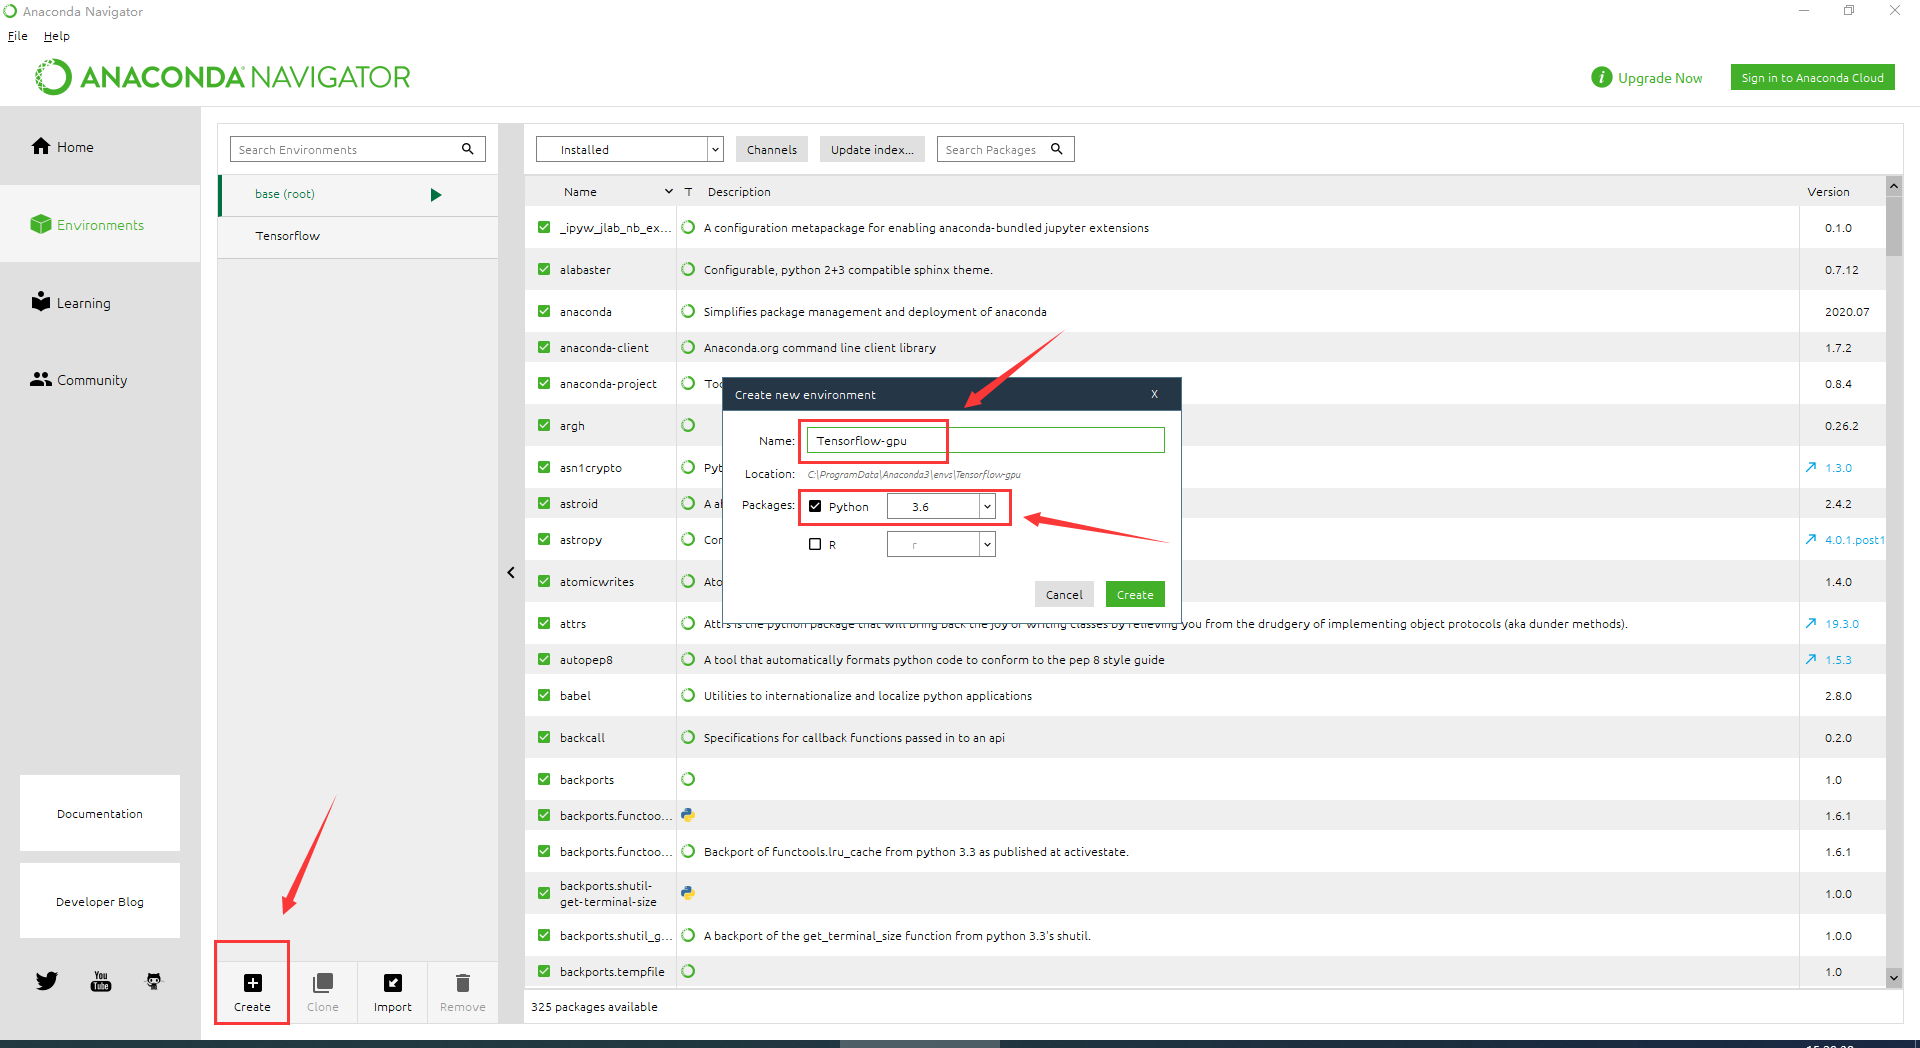Click the Search Packages field

click(x=1005, y=149)
